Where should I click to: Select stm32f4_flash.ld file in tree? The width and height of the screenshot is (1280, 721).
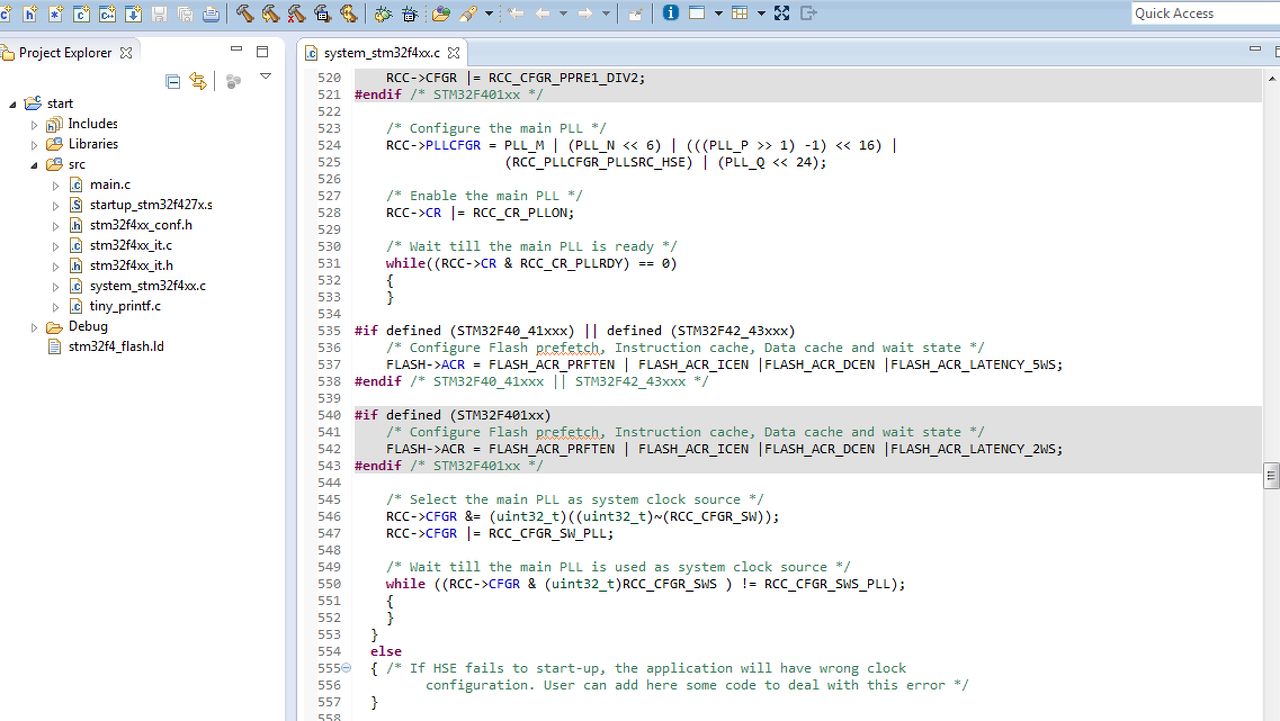116,347
